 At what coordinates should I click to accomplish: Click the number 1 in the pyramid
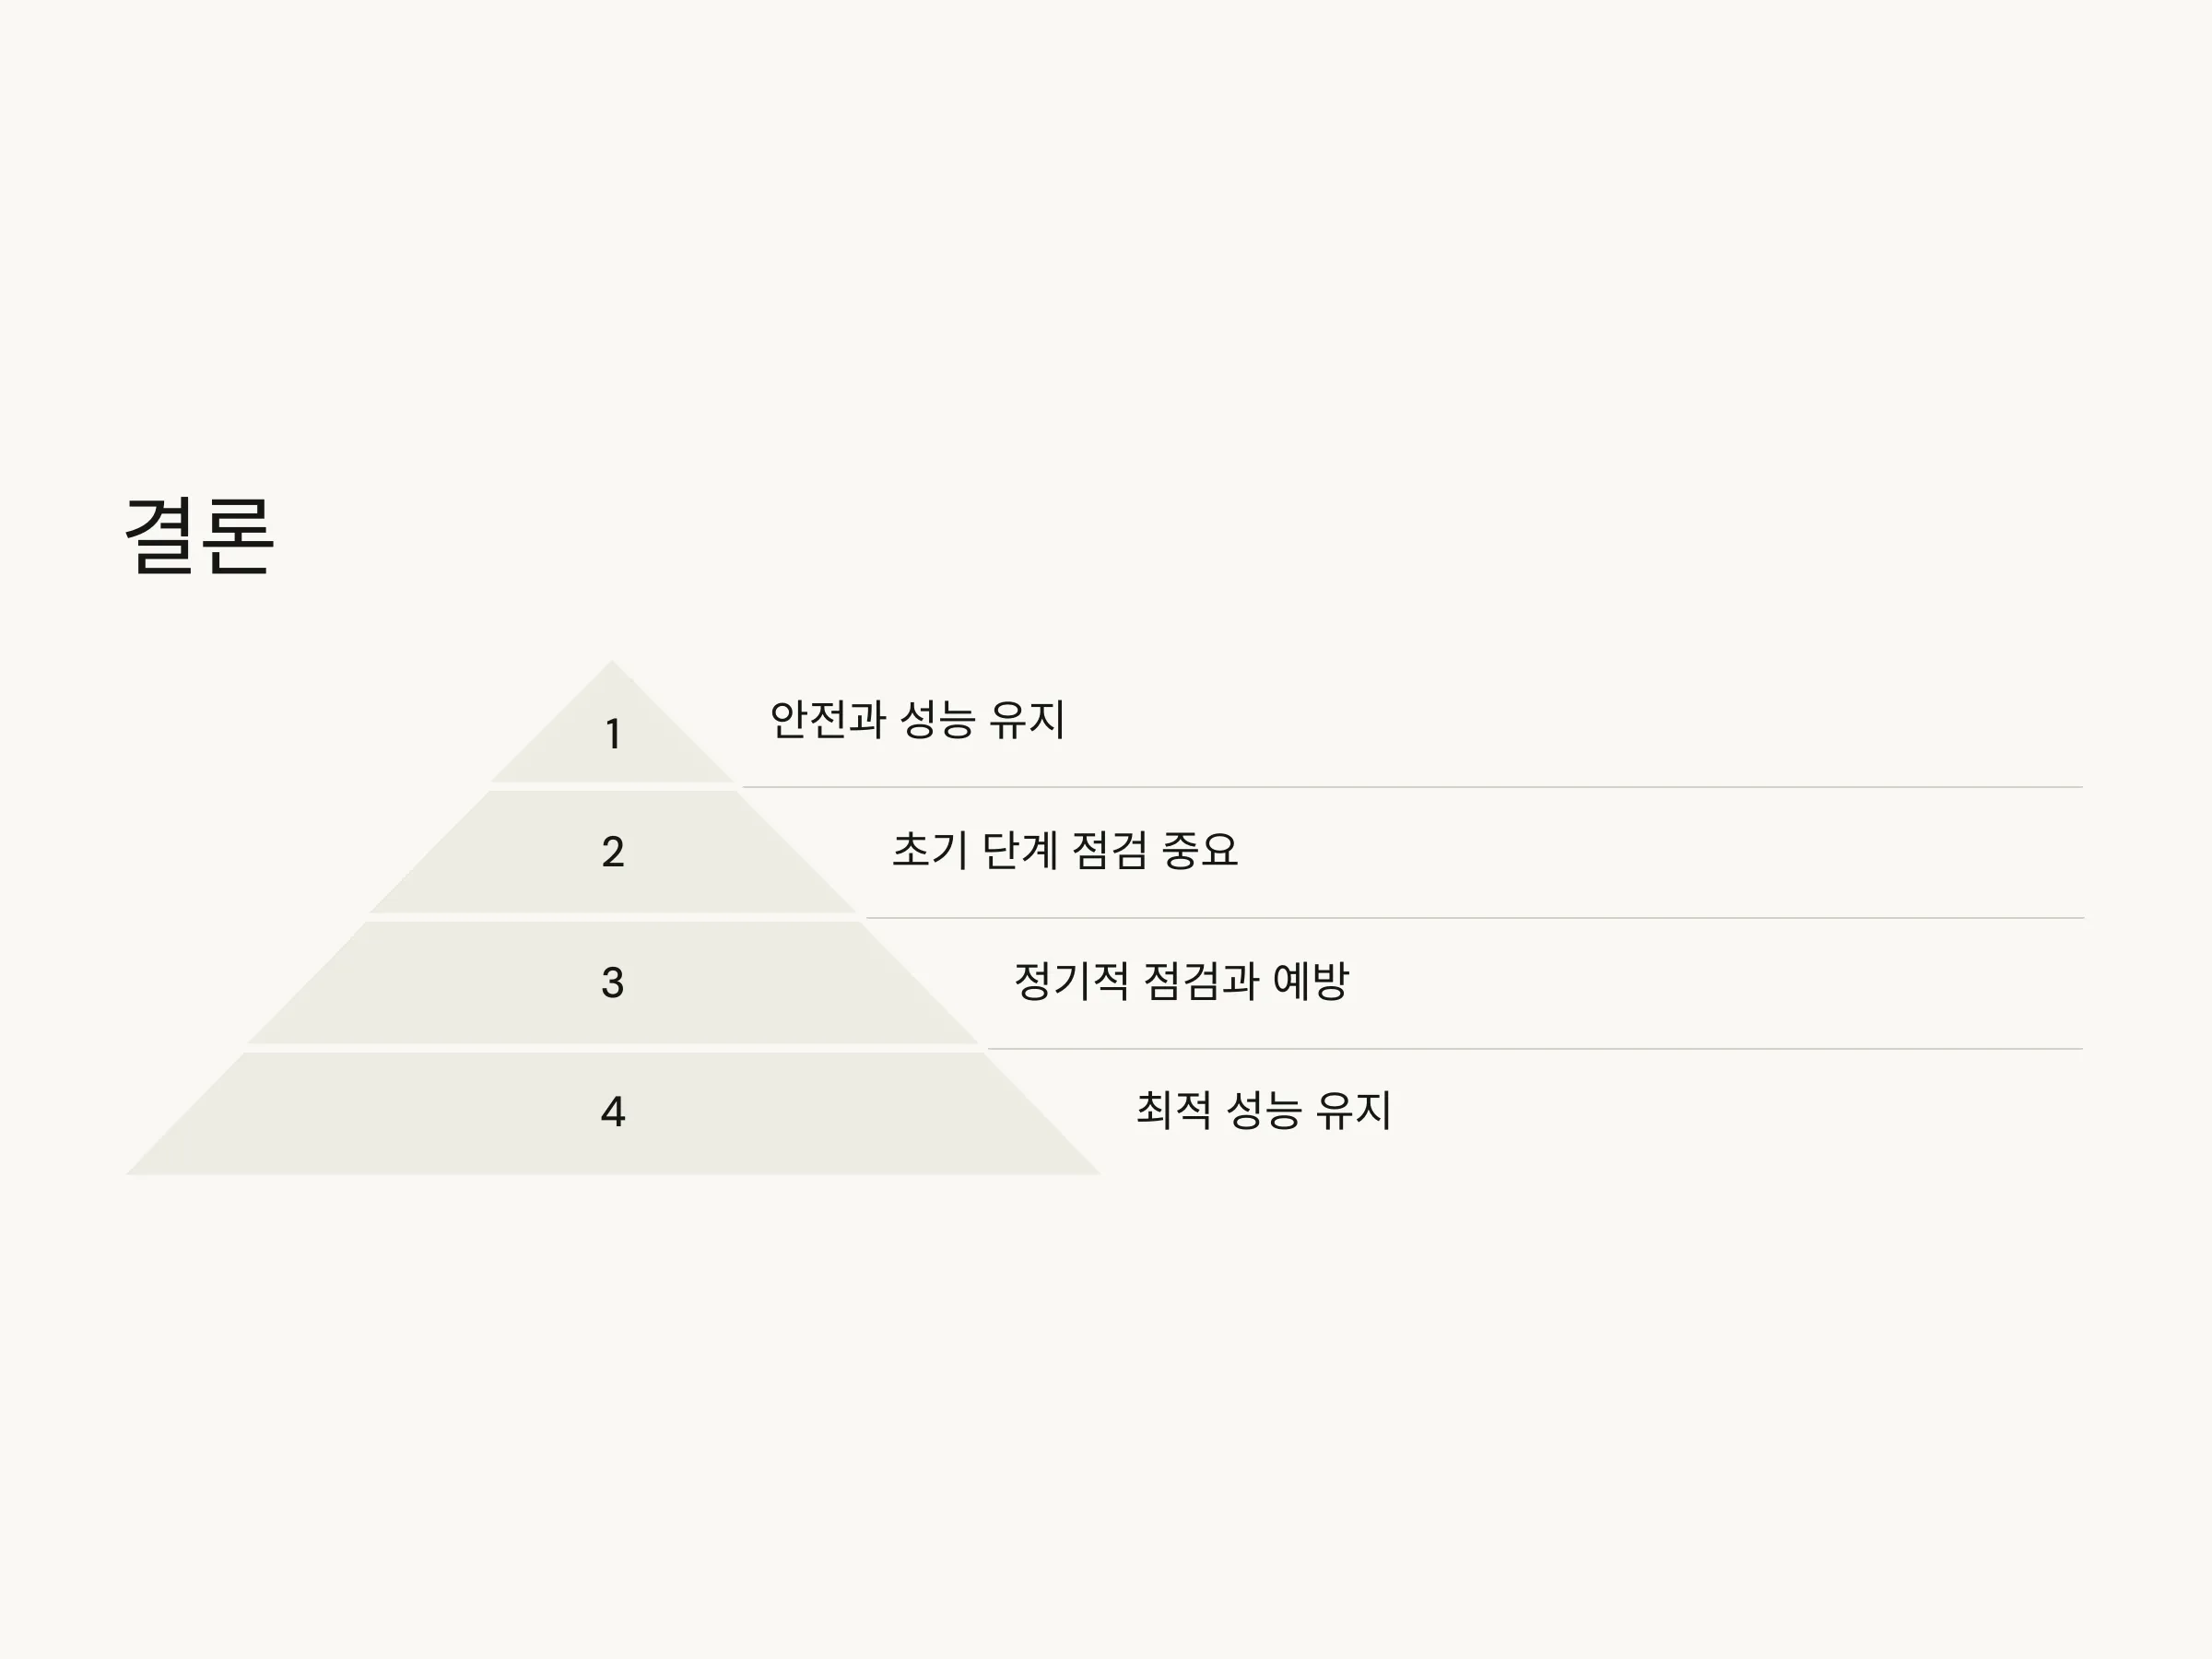point(613,734)
